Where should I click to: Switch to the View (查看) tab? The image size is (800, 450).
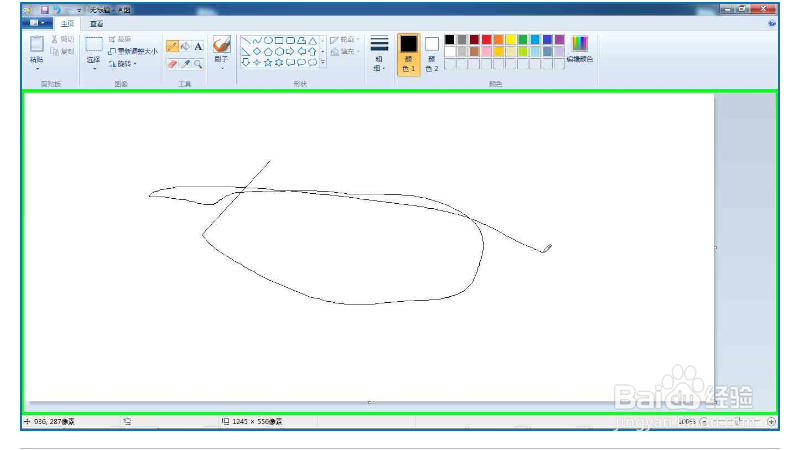point(96,23)
